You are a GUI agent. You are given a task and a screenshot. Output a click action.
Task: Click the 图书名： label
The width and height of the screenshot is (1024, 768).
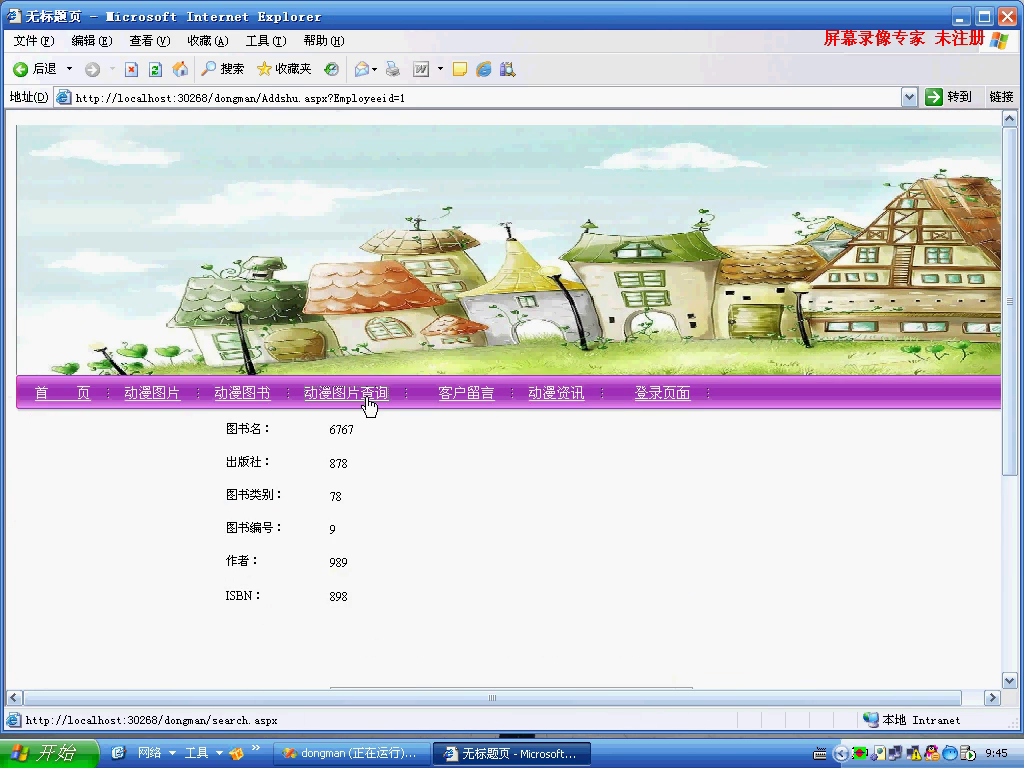(248, 429)
